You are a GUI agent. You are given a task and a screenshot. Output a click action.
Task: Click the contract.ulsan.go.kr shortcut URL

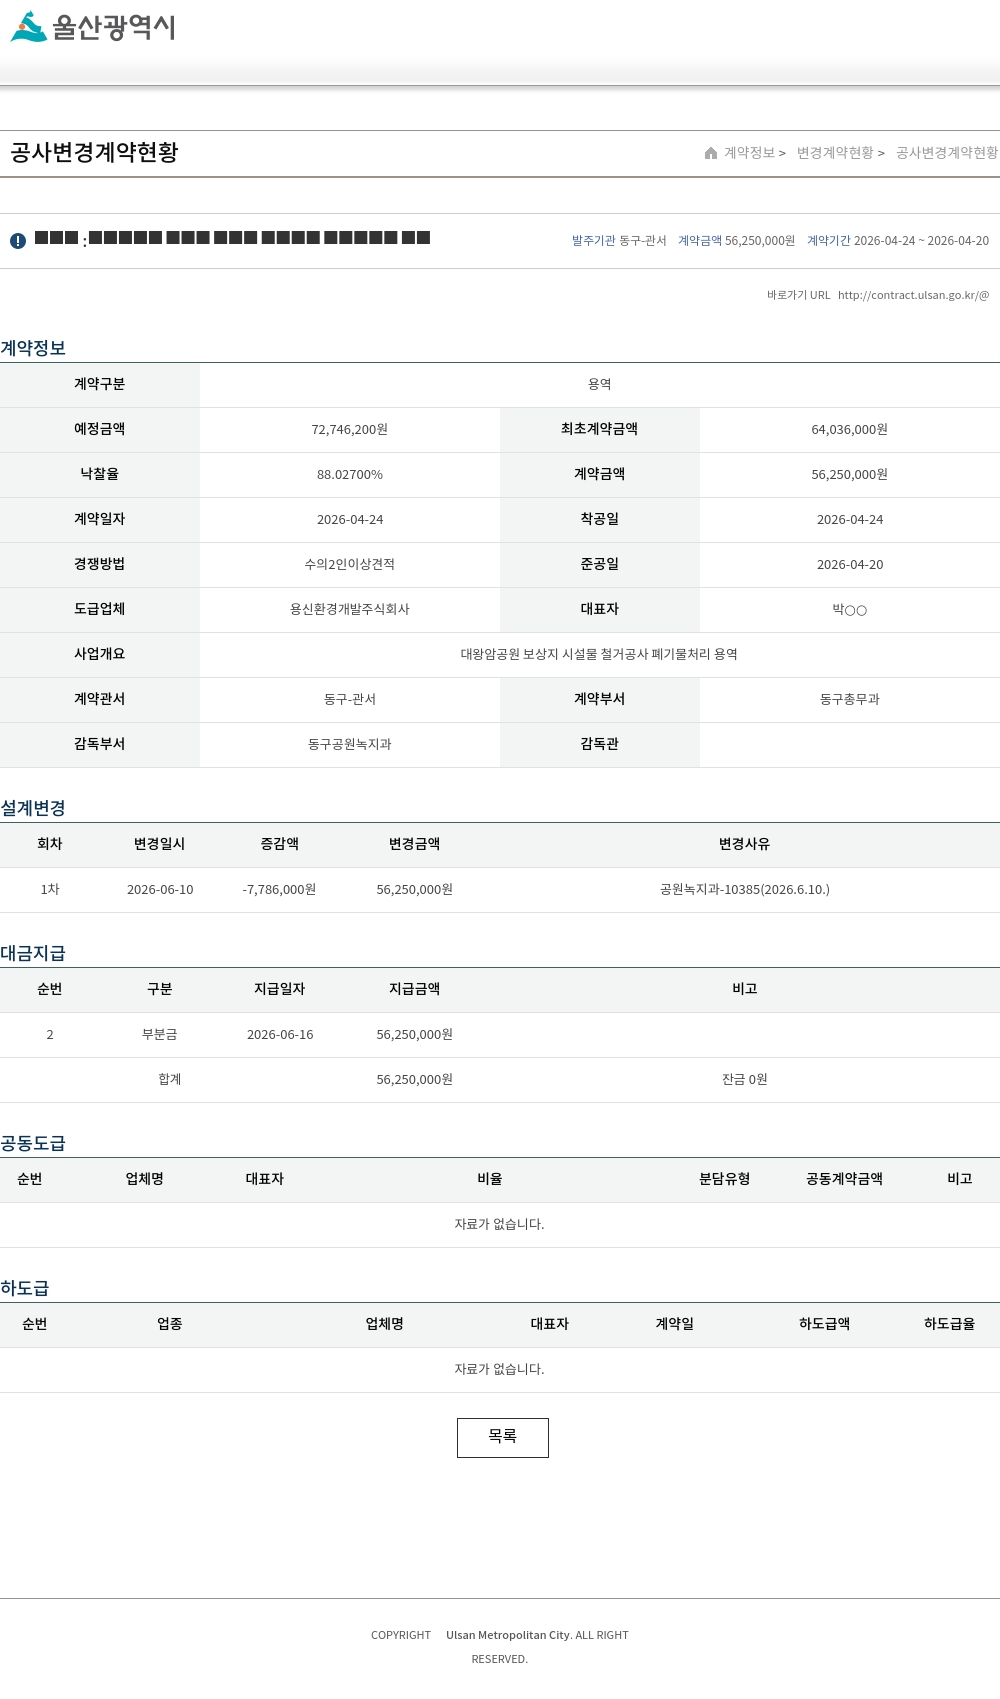tap(913, 295)
